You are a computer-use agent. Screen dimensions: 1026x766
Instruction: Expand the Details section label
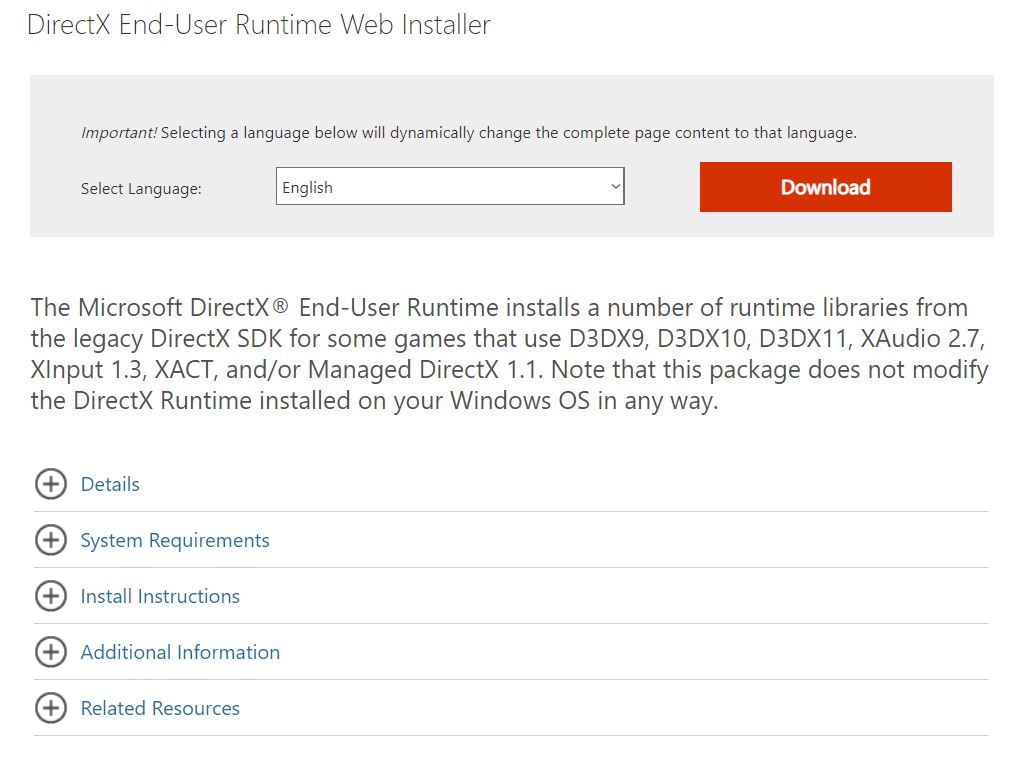point(110,484)
